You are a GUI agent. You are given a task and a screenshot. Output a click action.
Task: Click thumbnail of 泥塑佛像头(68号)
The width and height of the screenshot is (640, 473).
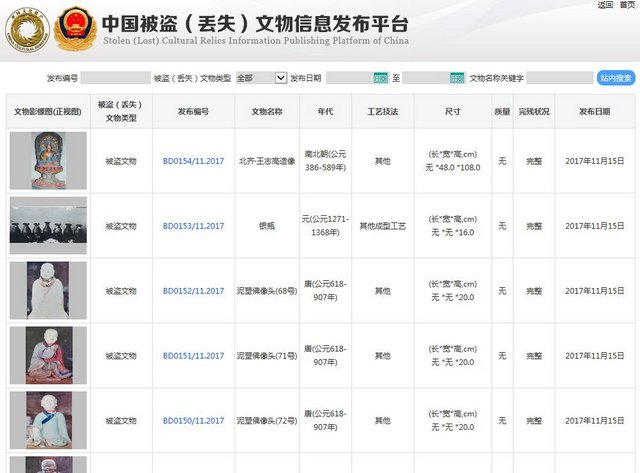[x=48, y=290]
